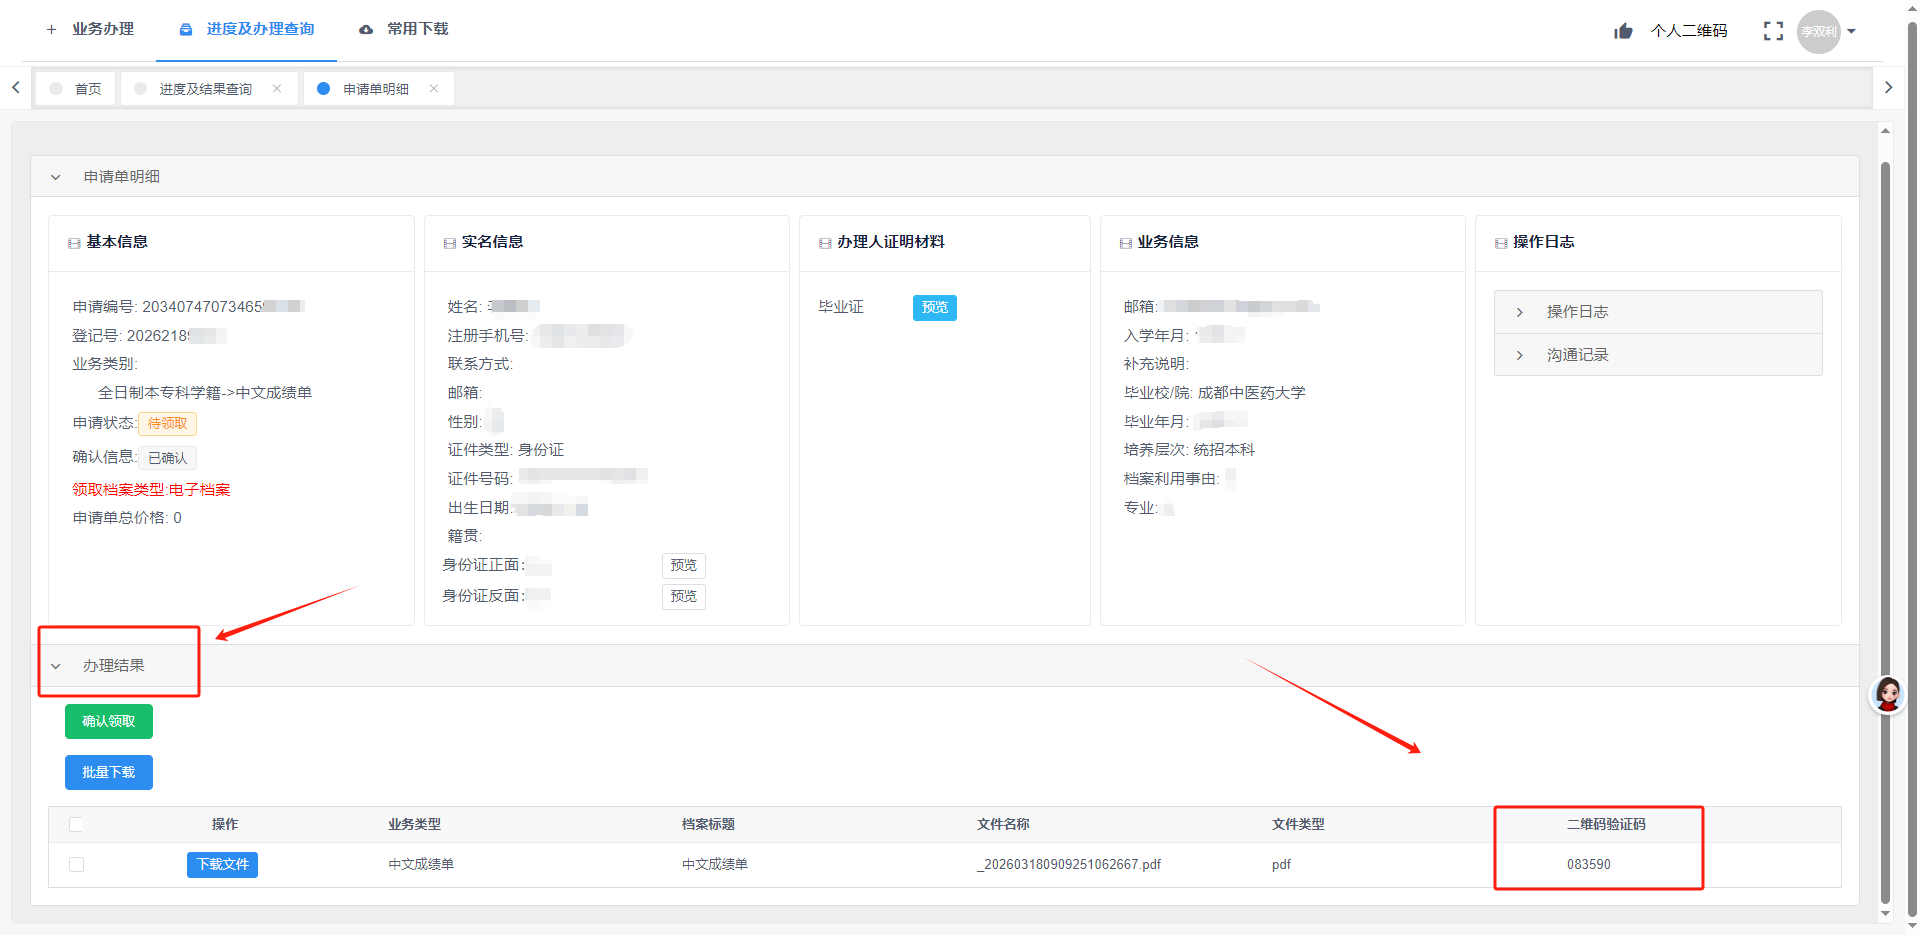1920x935 pixels.
Task: Click the scrollbar up arrow
Action: point(1885,130)
